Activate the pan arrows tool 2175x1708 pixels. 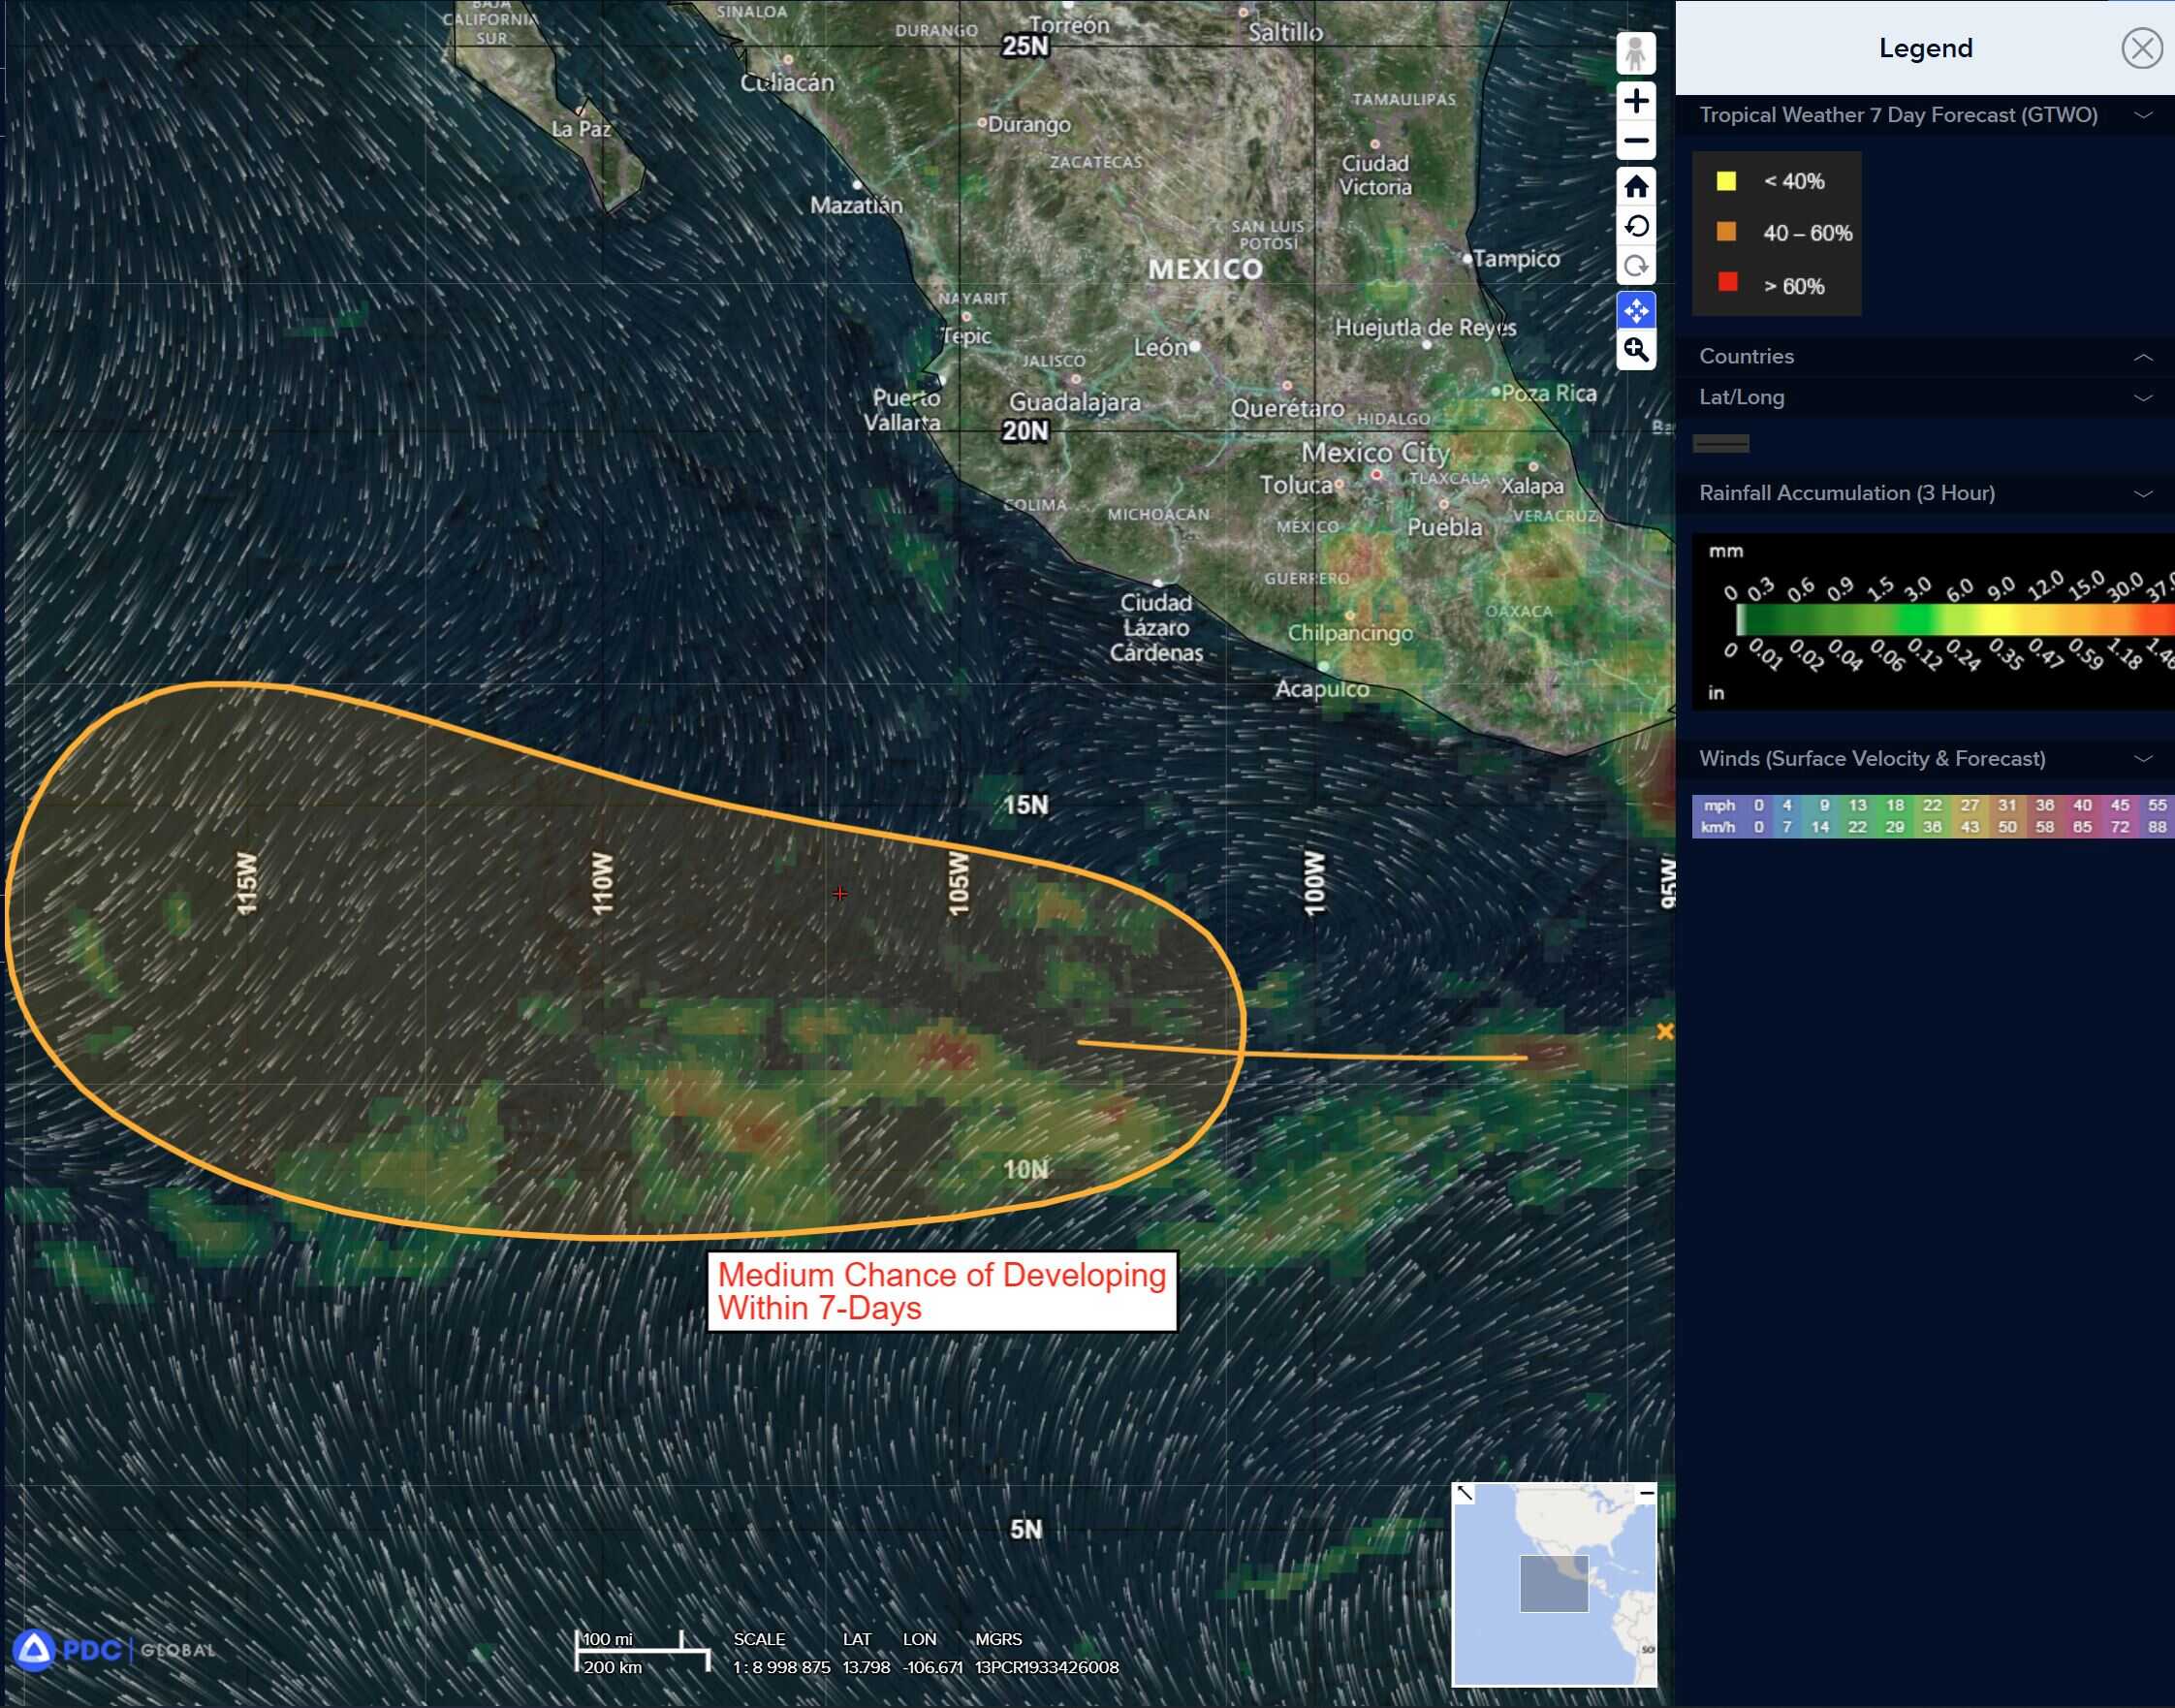1635,311
